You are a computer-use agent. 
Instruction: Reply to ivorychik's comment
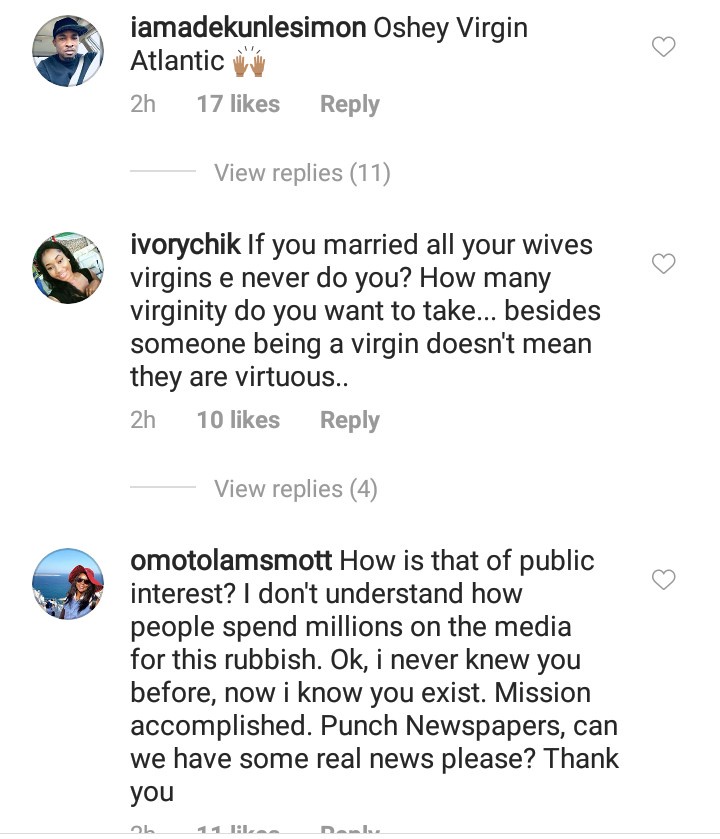click(x=349, y=420)
